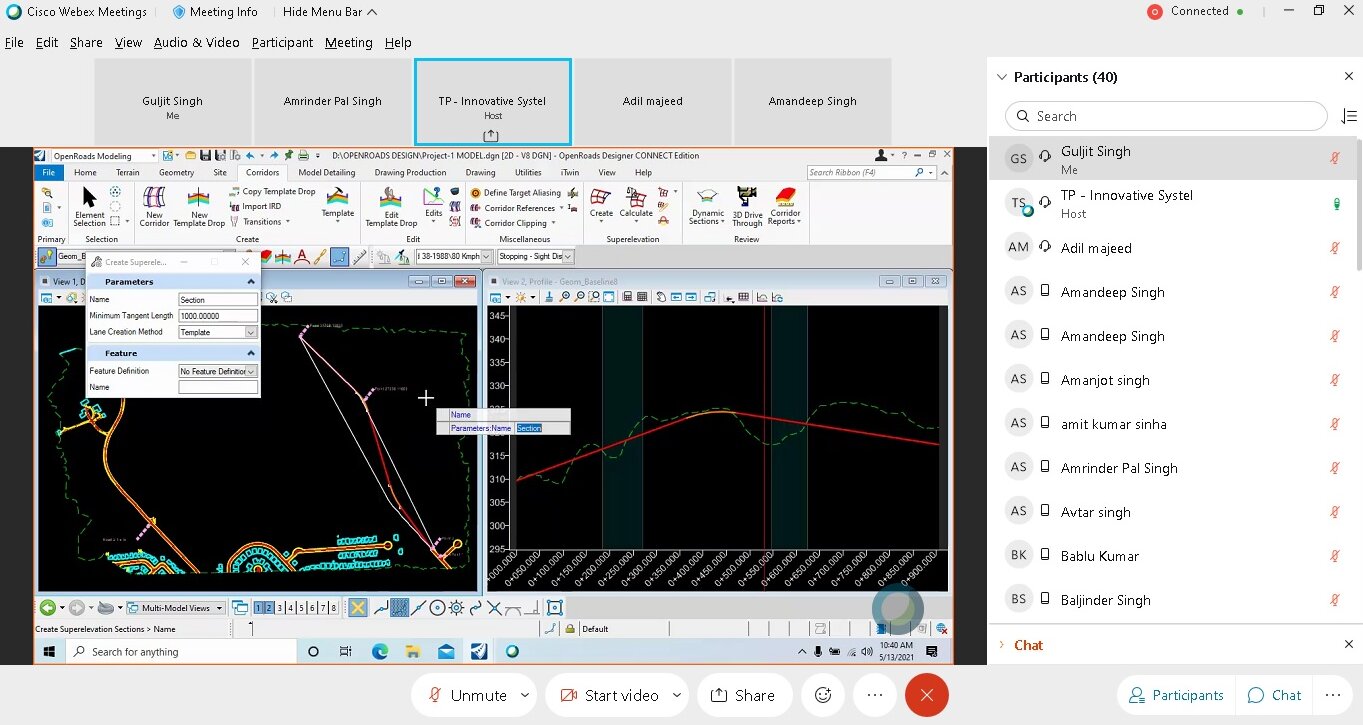
Task: Click Copy Template Drop in the ribbon
Action: pyautogui.click(x=272, y=192)
